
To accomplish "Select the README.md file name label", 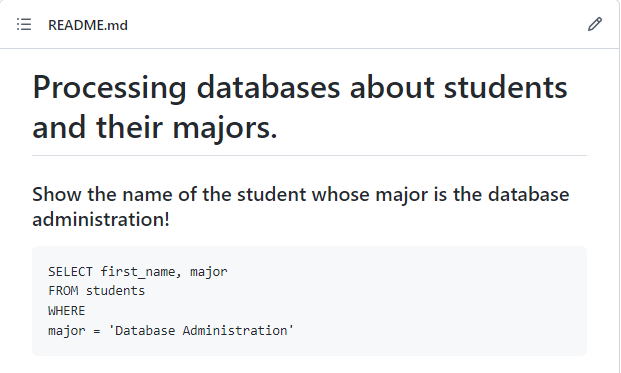I will pos(88,25).
